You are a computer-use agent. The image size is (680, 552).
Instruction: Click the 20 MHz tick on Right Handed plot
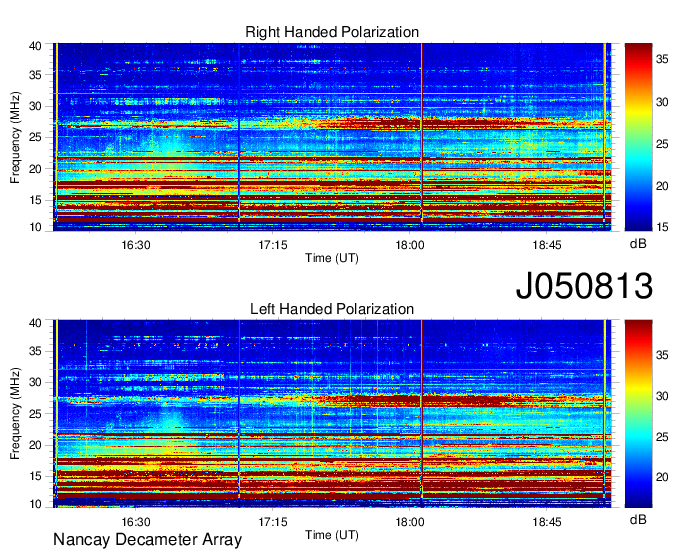35,169
